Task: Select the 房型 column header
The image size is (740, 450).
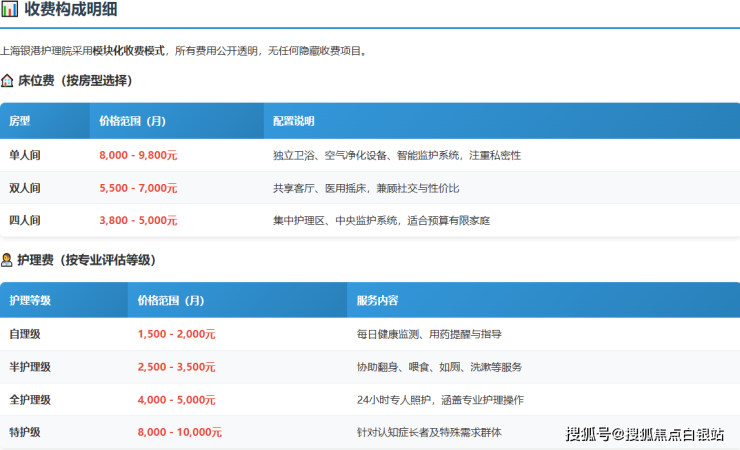Action: [20, 121]
